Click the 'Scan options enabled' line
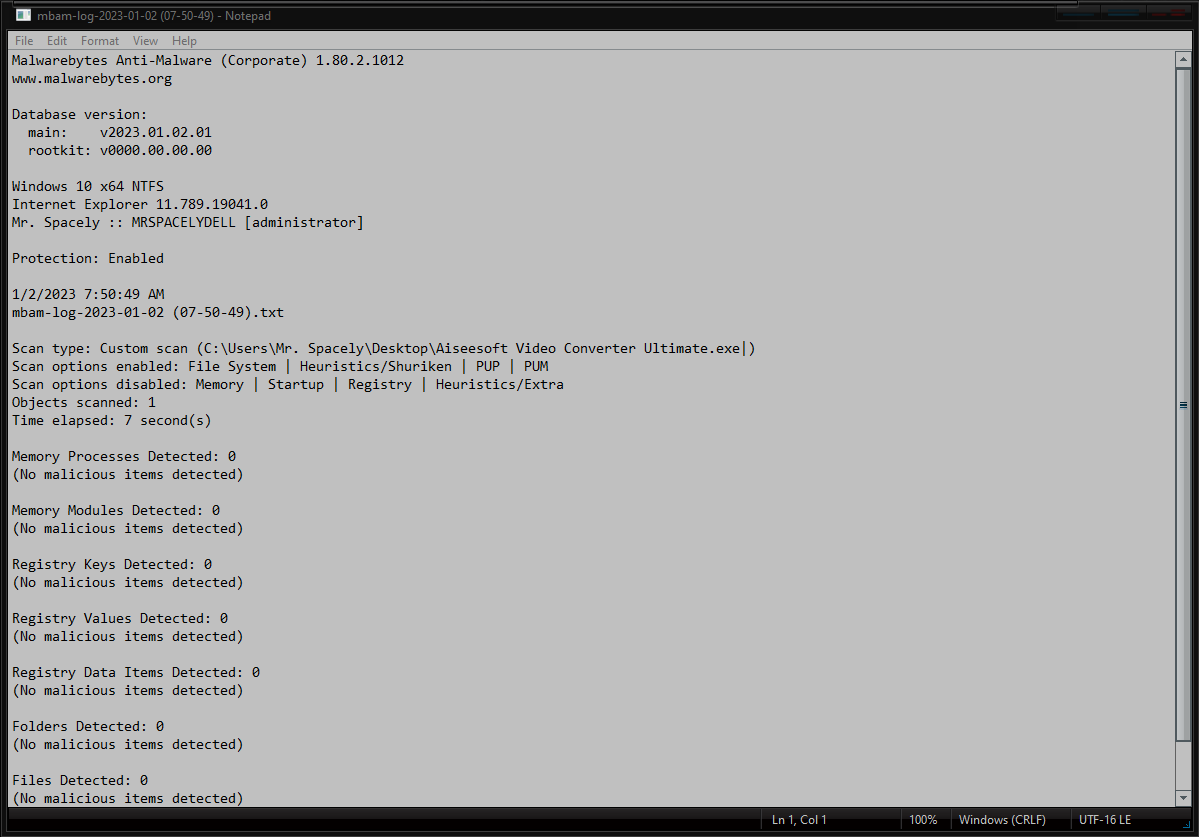This screenshot has height=837, width=1199. (x=280, y=366)
